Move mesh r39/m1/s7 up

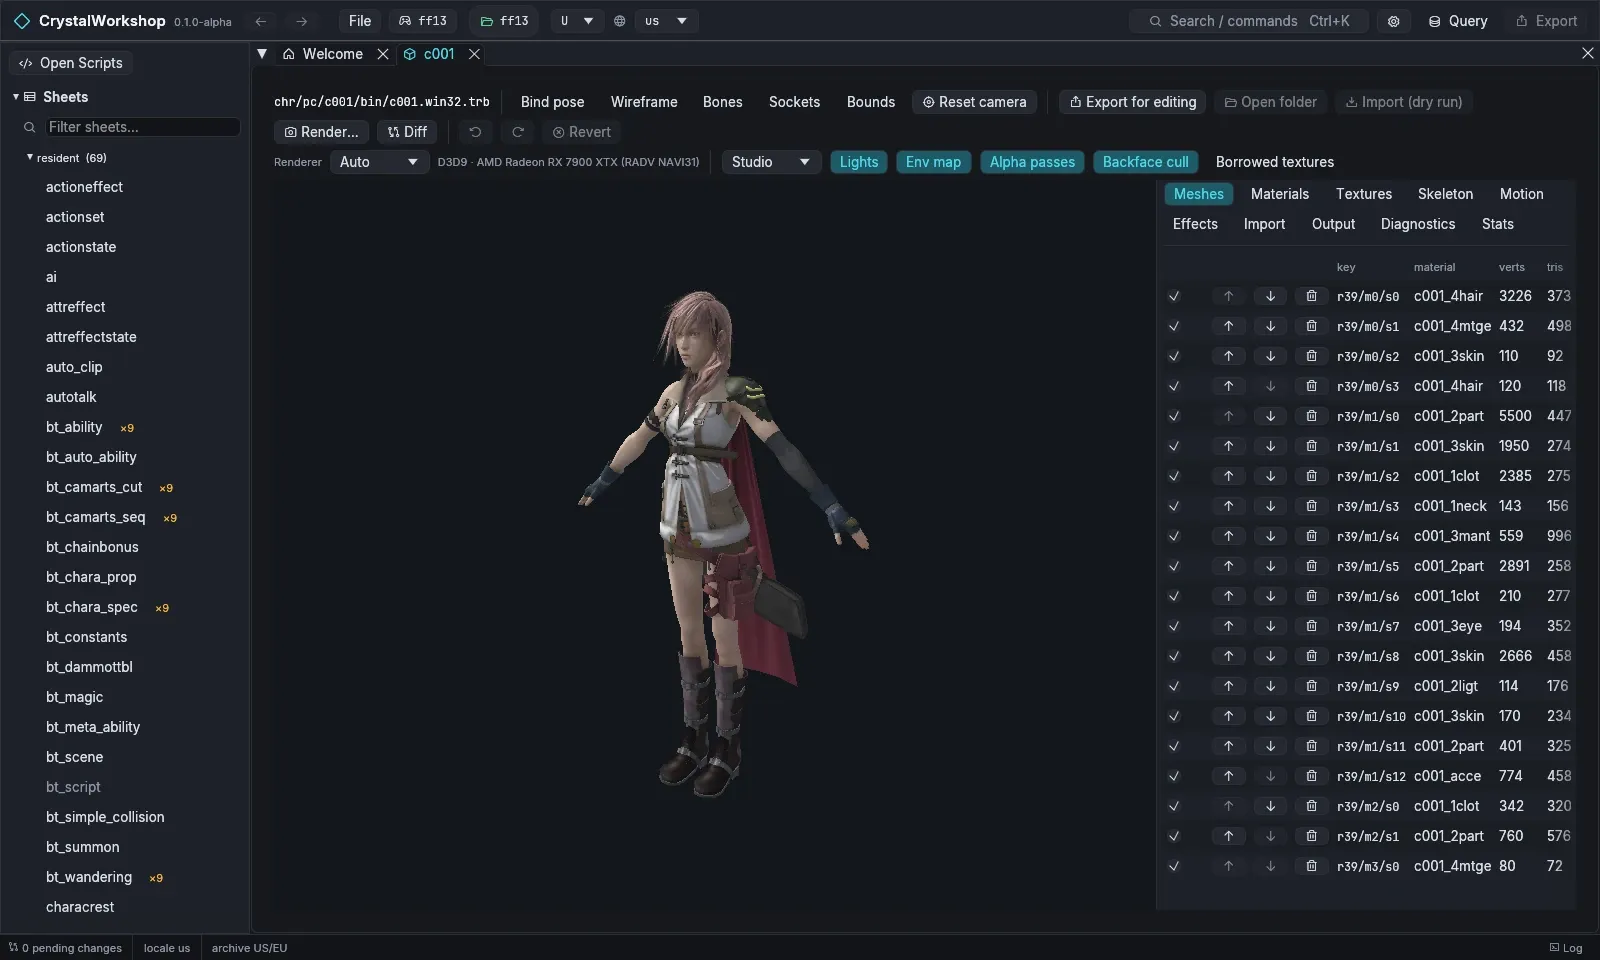click(1229, 626)
